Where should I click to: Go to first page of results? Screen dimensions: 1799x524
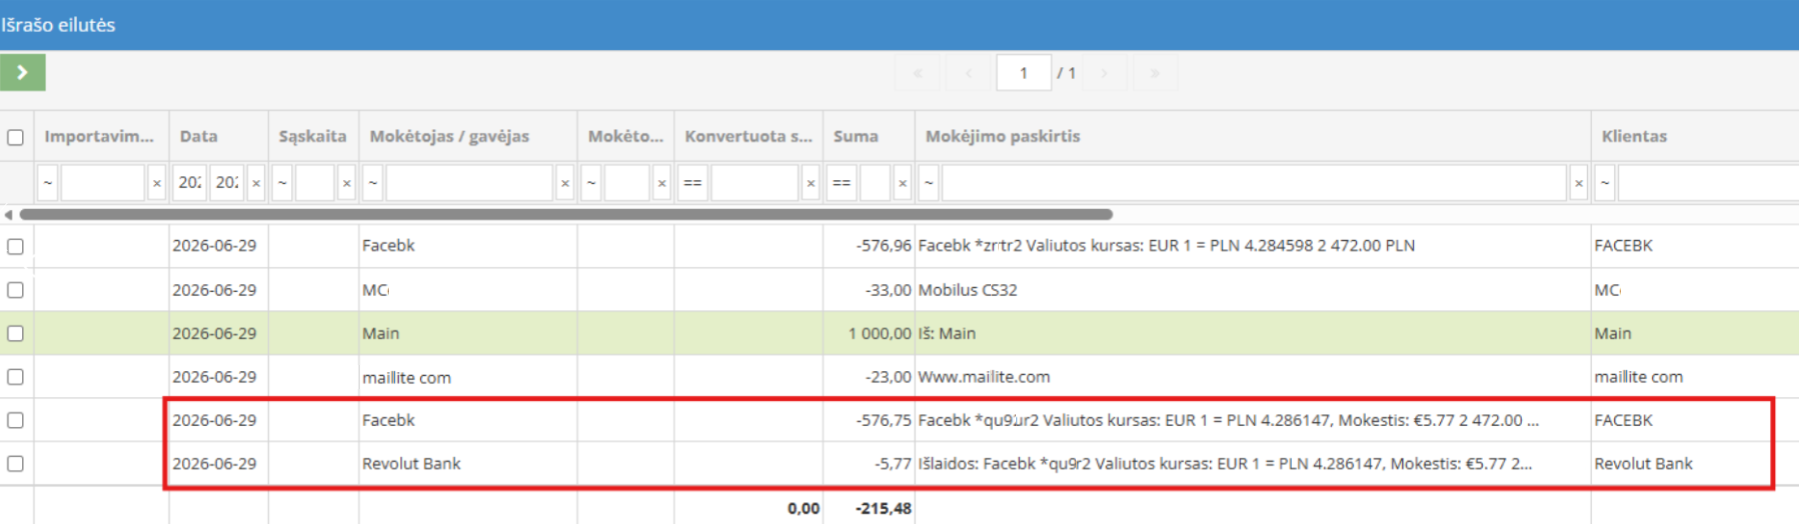917,73
